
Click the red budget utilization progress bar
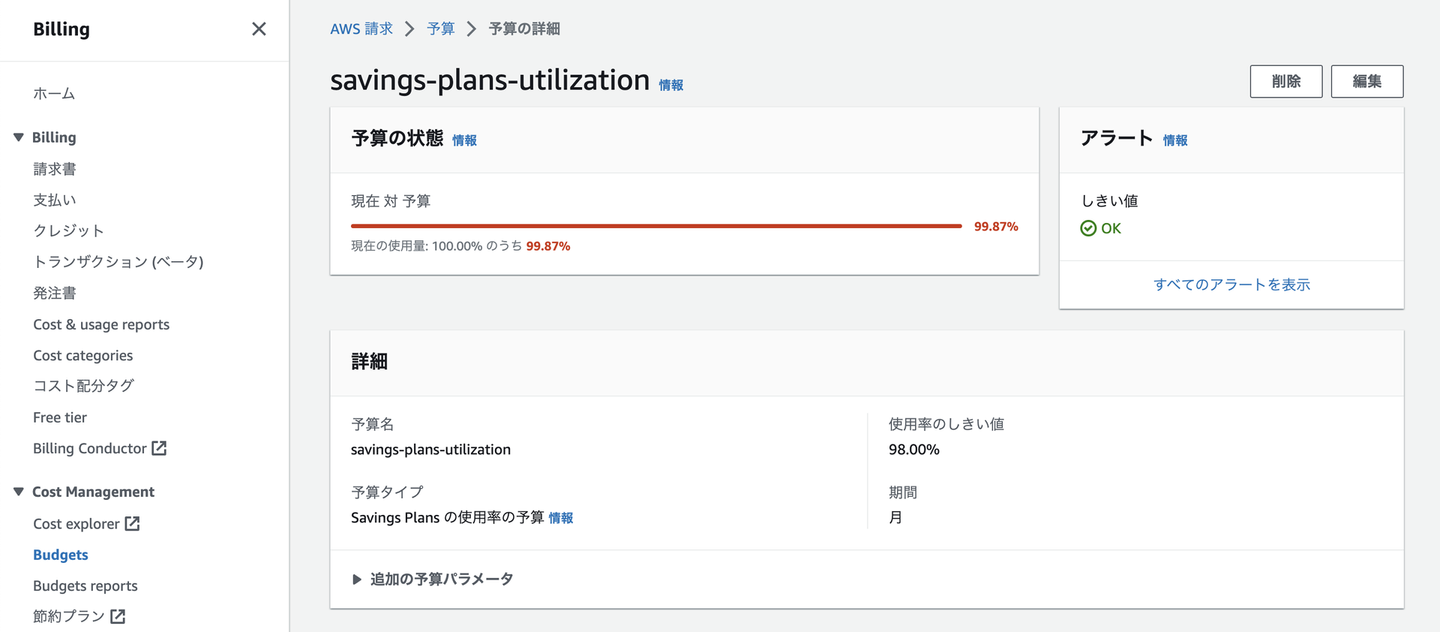[656, 227]
